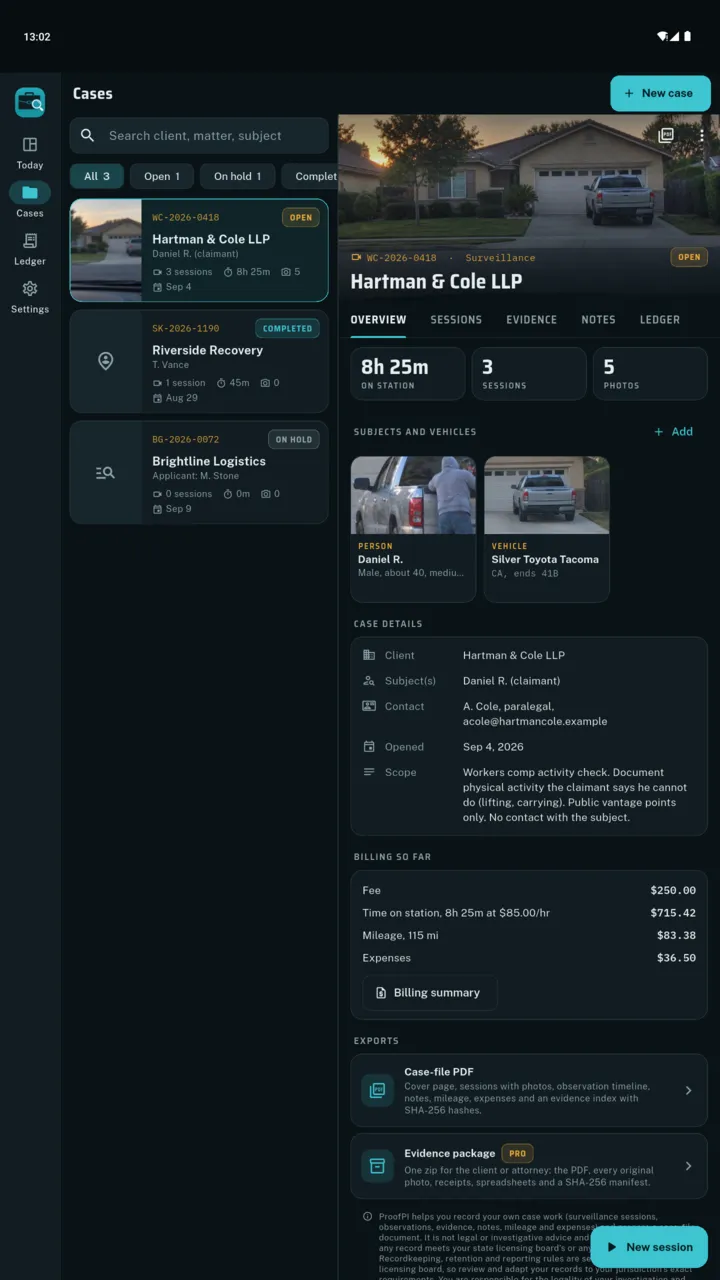Image resolution: width=720 pixels, height=1280 pixels.
Task: Click the search client, matter, subject field
Action: coord(199,135)
